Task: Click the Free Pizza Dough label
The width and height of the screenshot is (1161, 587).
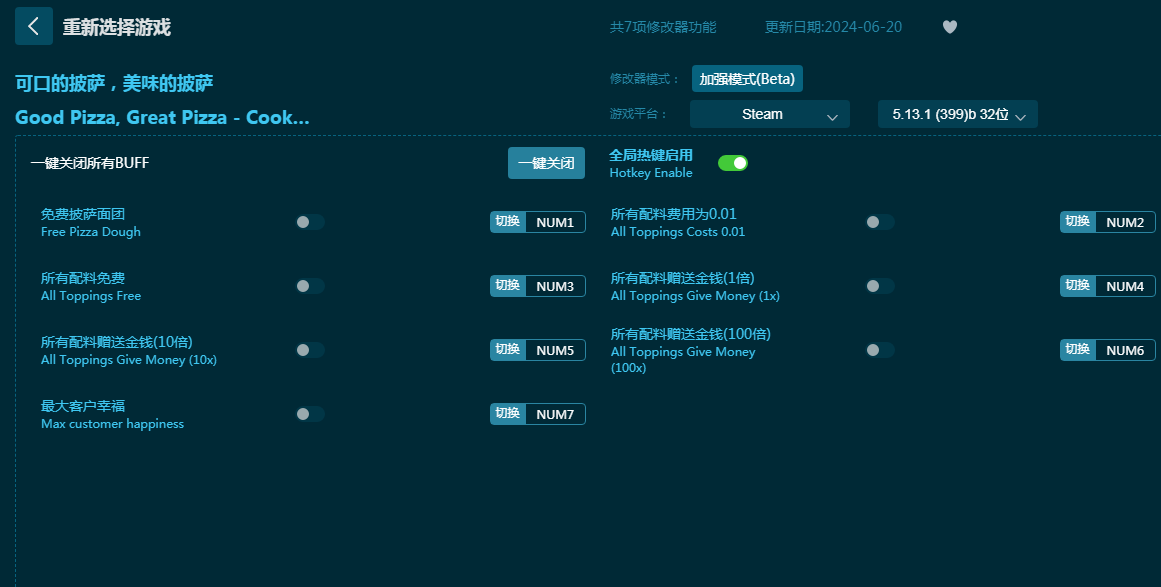Action: point(90,232)
